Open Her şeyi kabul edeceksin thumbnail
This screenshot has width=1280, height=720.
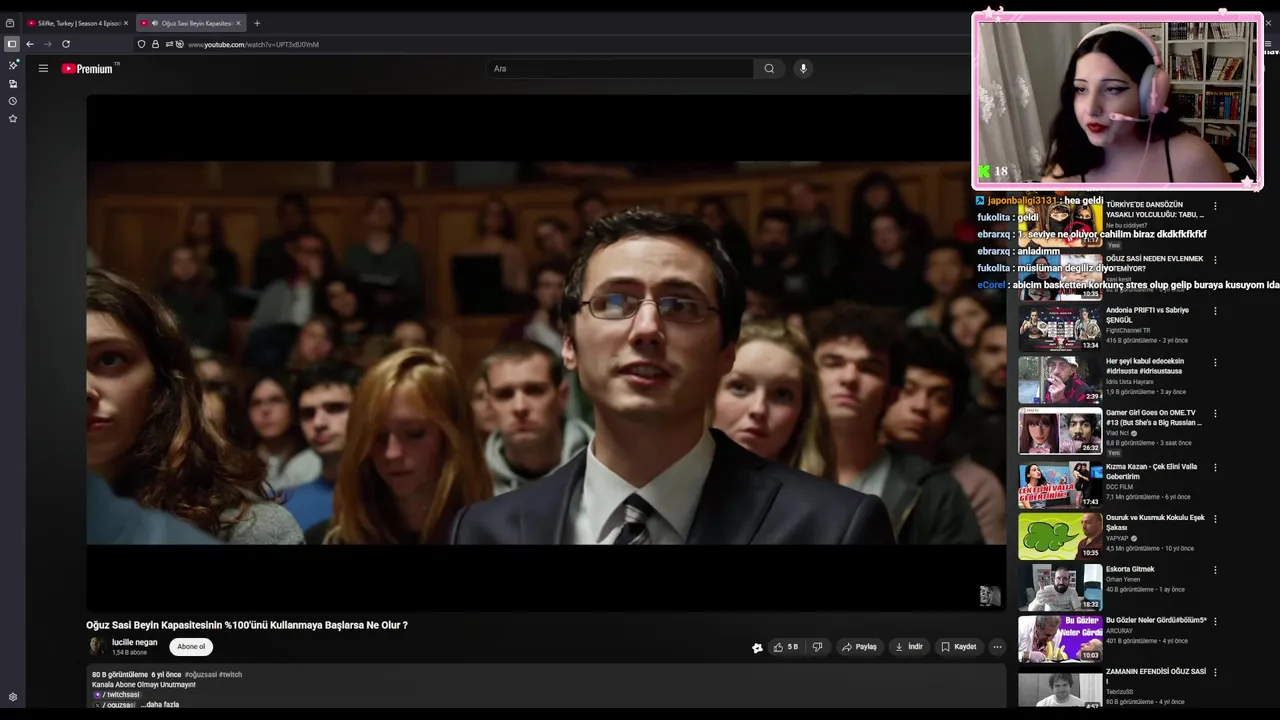tap(1060, 379)
